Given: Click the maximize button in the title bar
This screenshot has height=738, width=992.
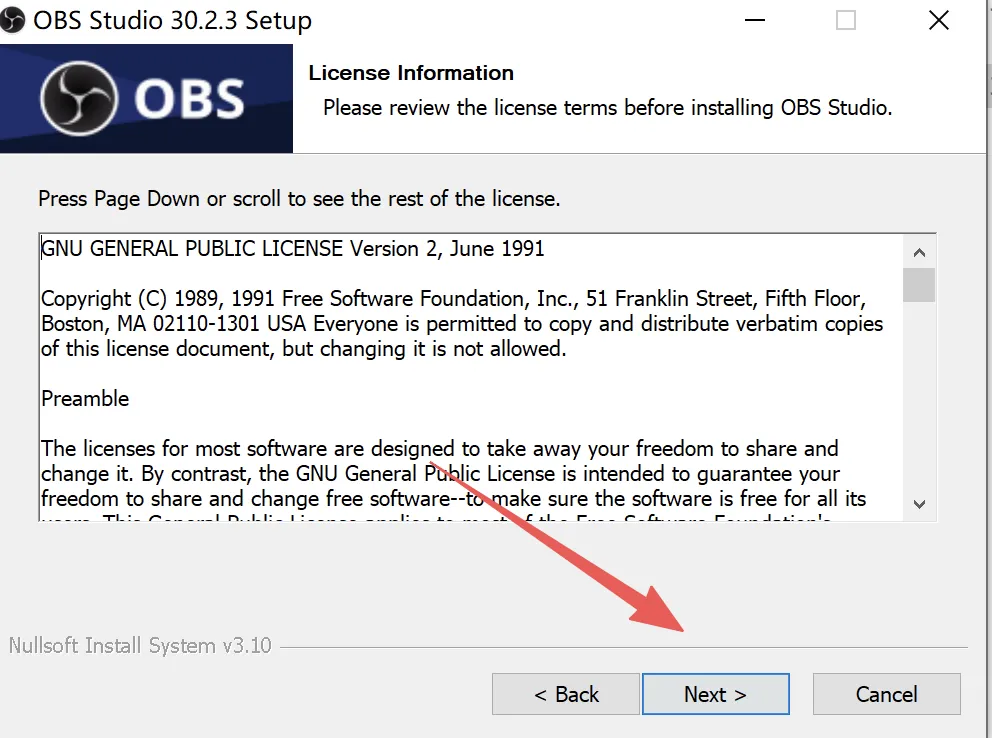Looking at the screenshot, I should pos(846,20).
